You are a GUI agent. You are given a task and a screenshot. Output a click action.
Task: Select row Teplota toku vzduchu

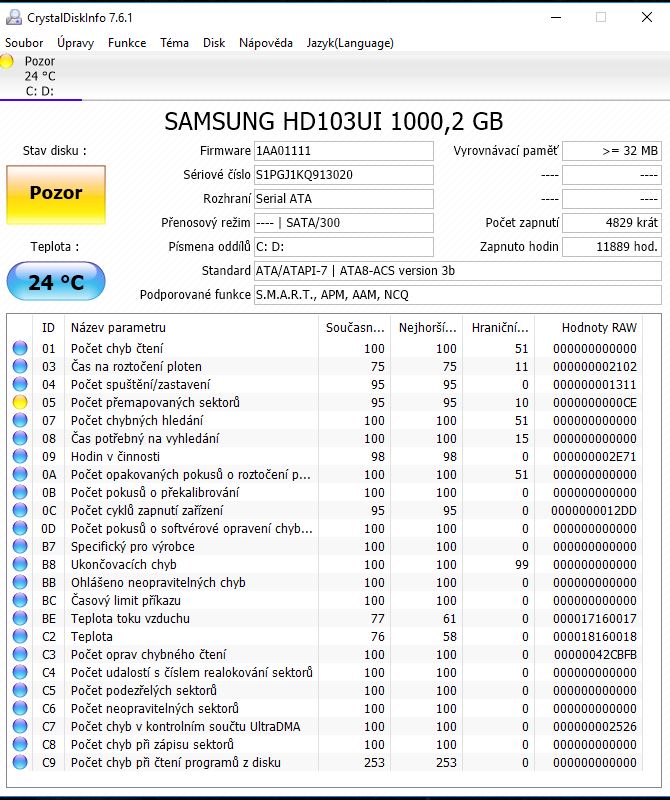326,618
